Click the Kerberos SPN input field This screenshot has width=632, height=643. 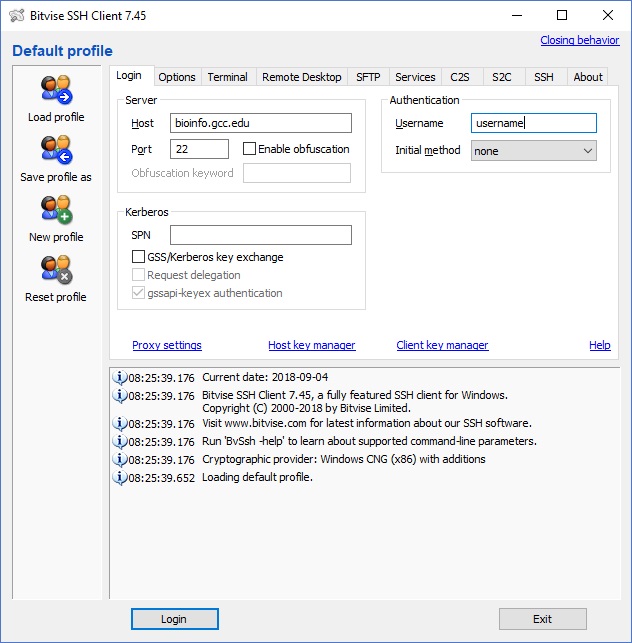pos(261,235)
